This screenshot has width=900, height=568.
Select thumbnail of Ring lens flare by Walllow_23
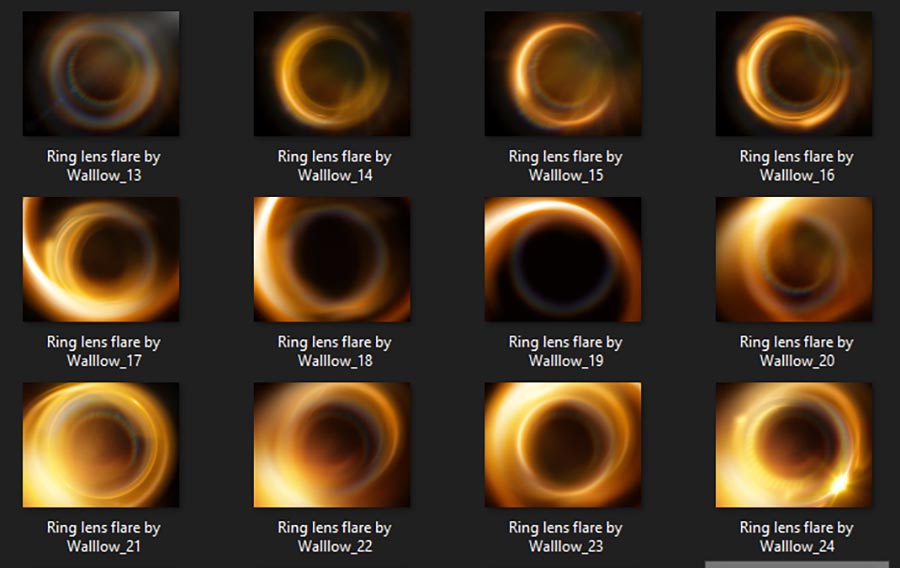point(563,445)
